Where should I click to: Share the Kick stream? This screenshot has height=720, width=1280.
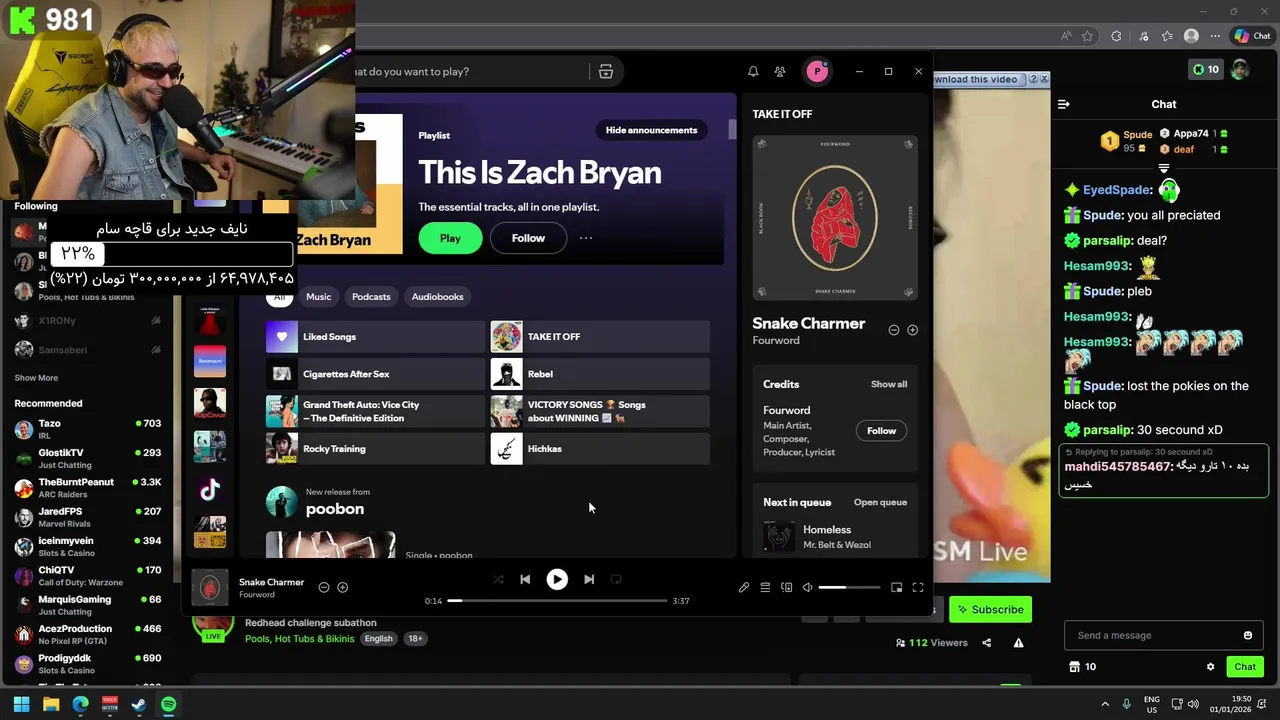click(987, 643)
